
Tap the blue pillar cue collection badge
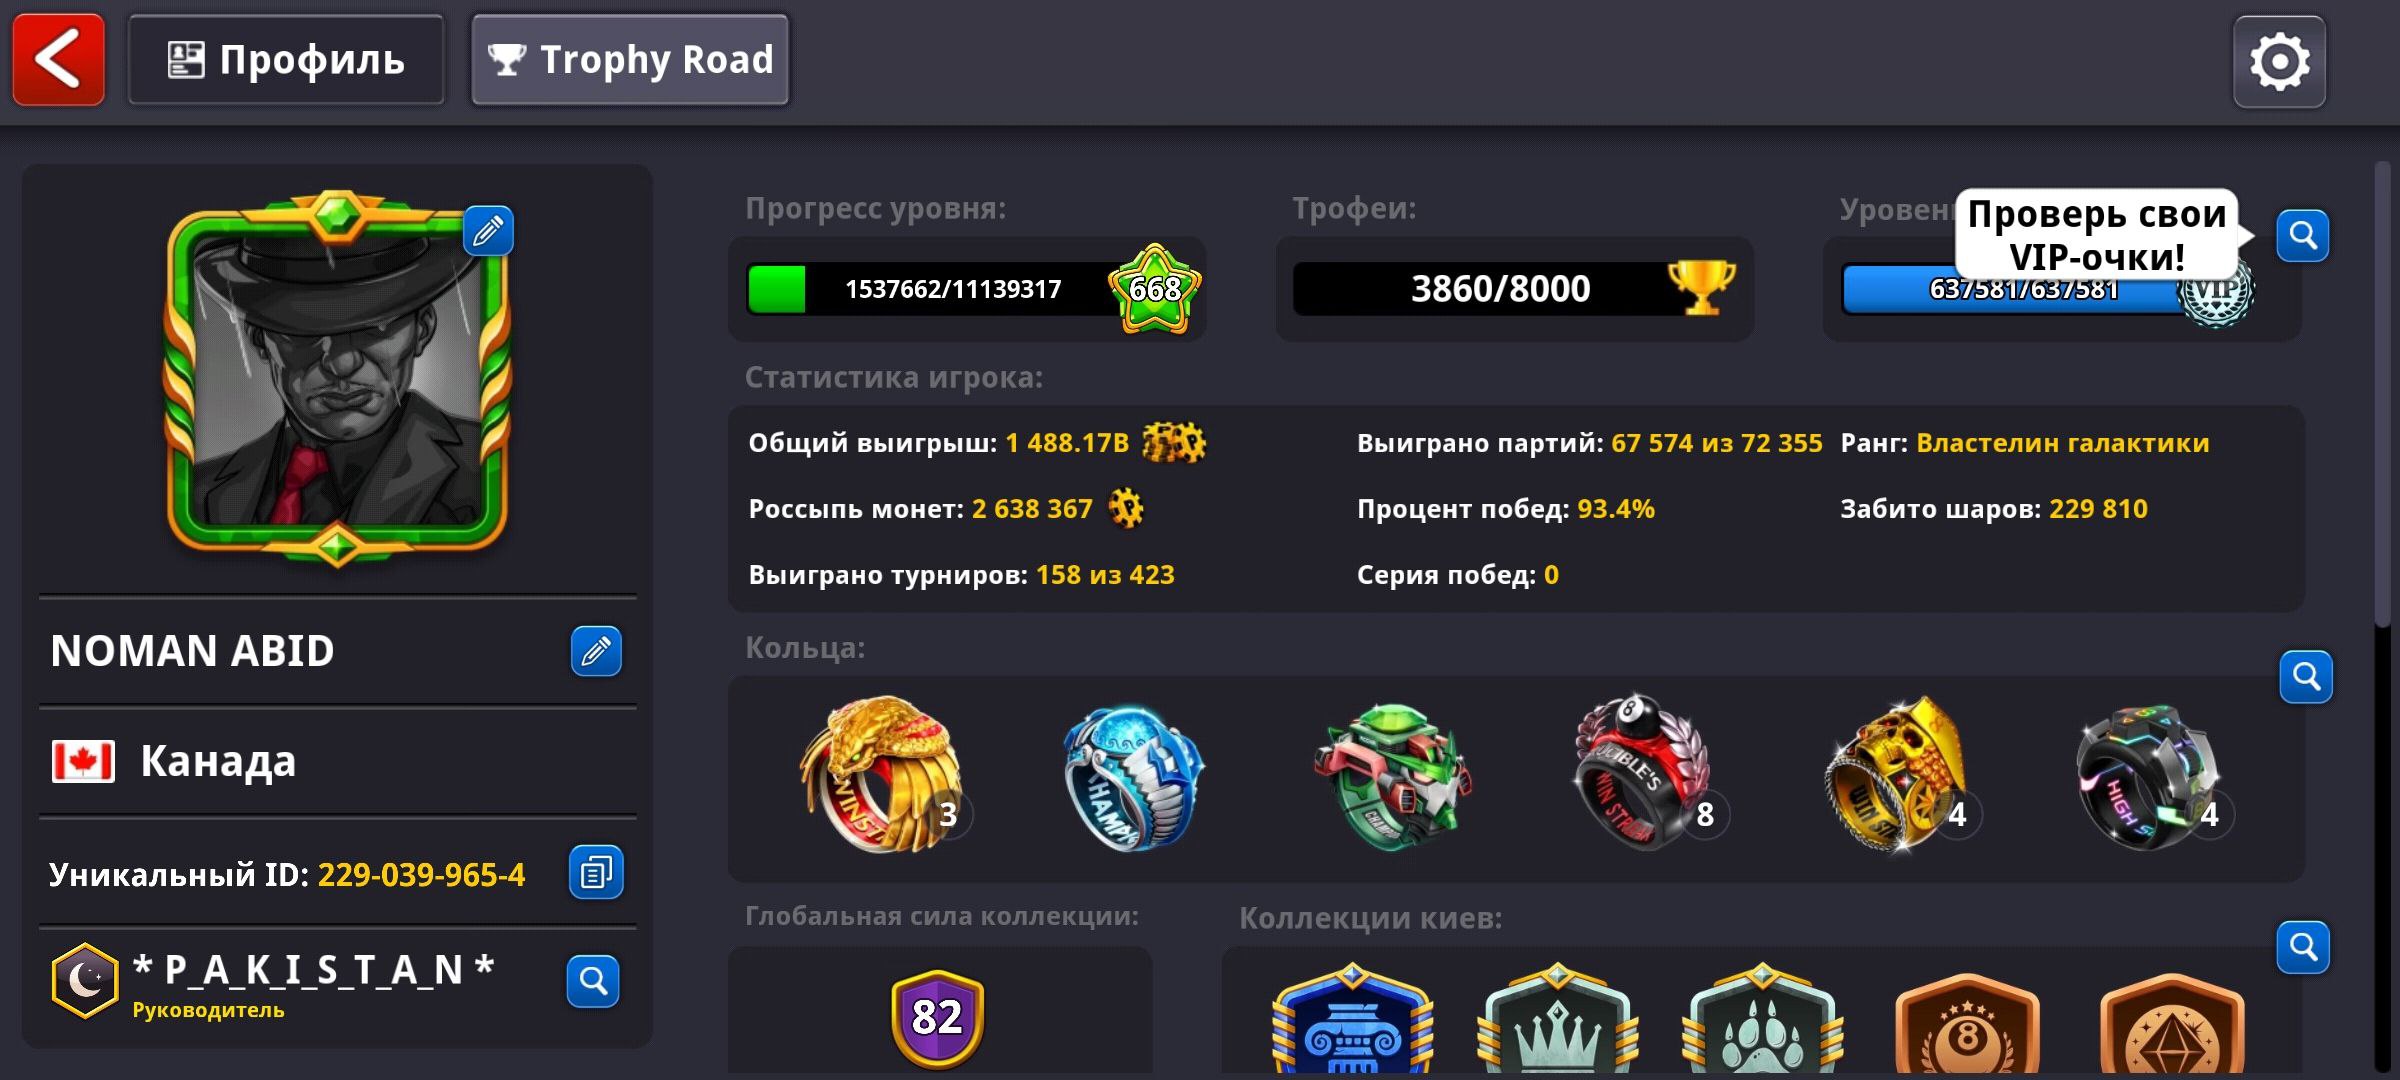tap(1352, 1020)
